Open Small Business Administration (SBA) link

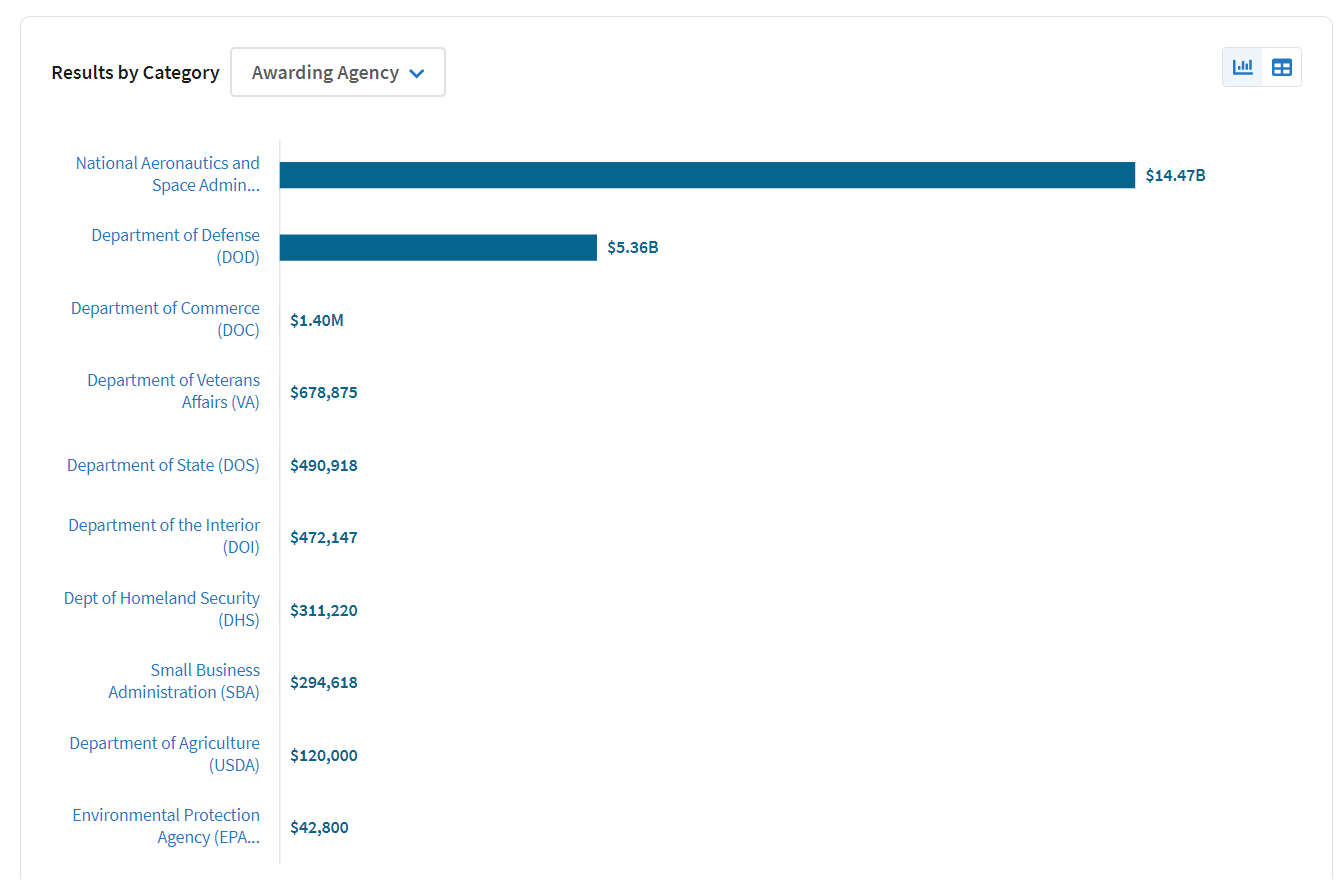184,681
